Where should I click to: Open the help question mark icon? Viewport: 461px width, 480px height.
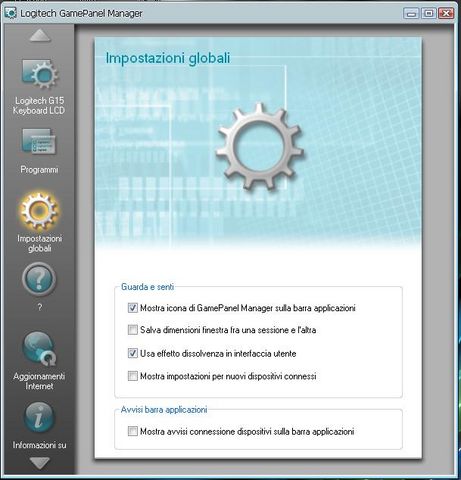39,279
